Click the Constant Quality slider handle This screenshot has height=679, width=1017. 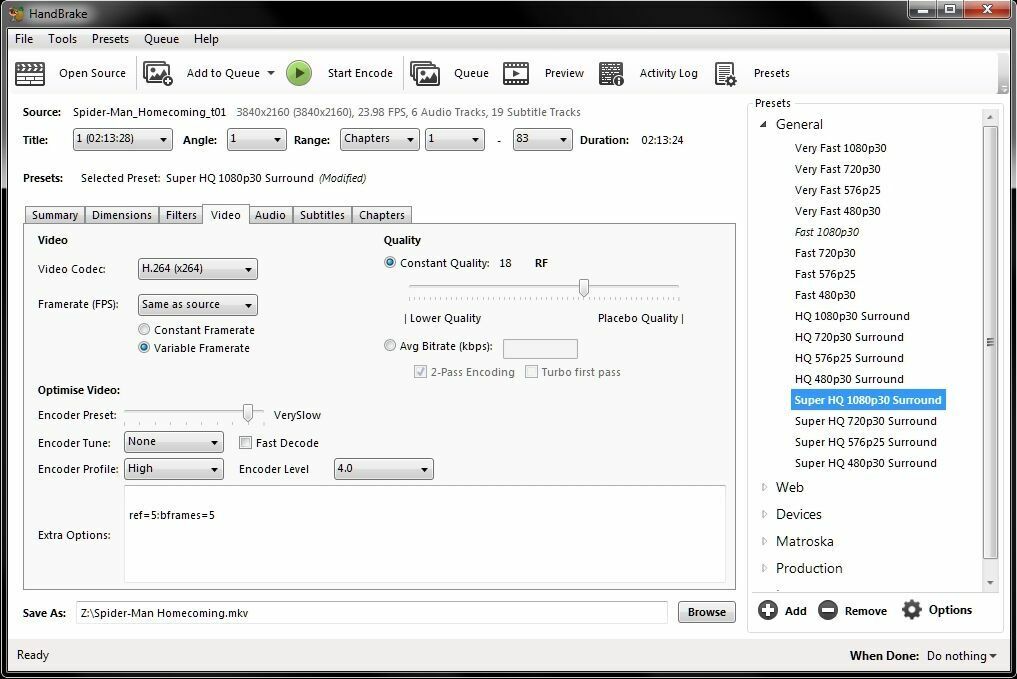click(x=584, y=287)
